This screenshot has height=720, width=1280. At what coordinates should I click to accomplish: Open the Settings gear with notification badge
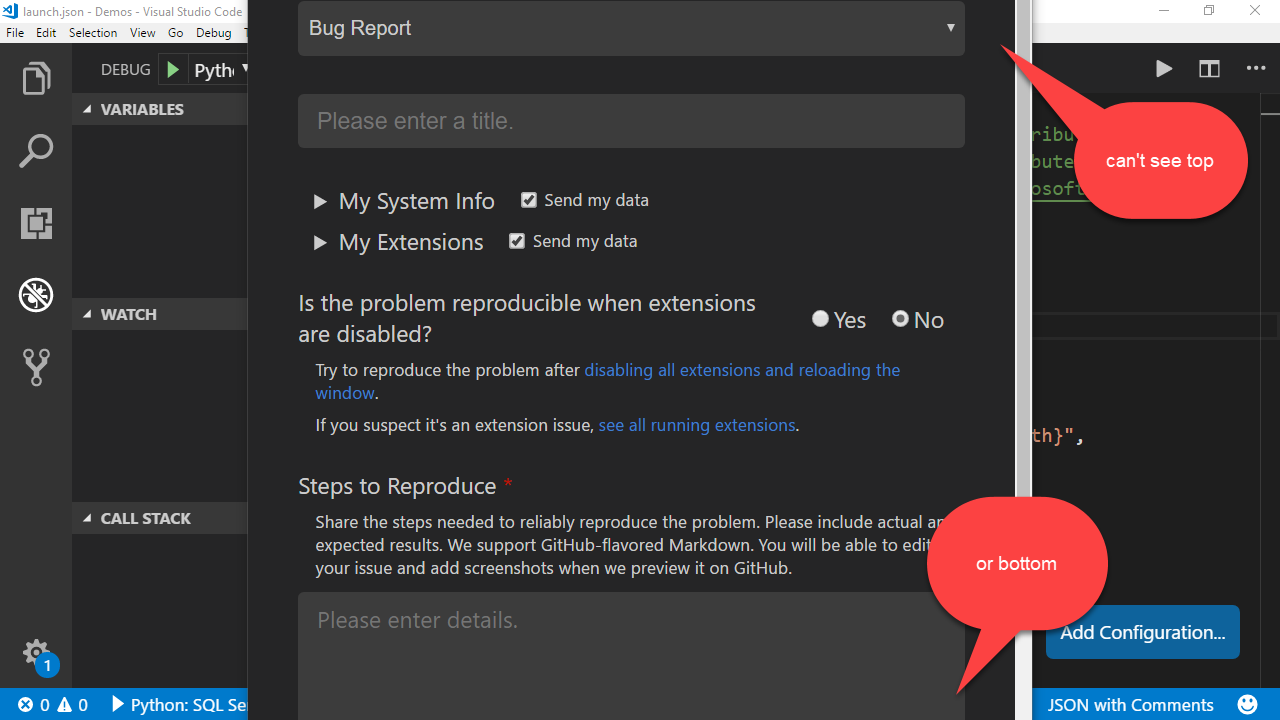click(36, 652)
